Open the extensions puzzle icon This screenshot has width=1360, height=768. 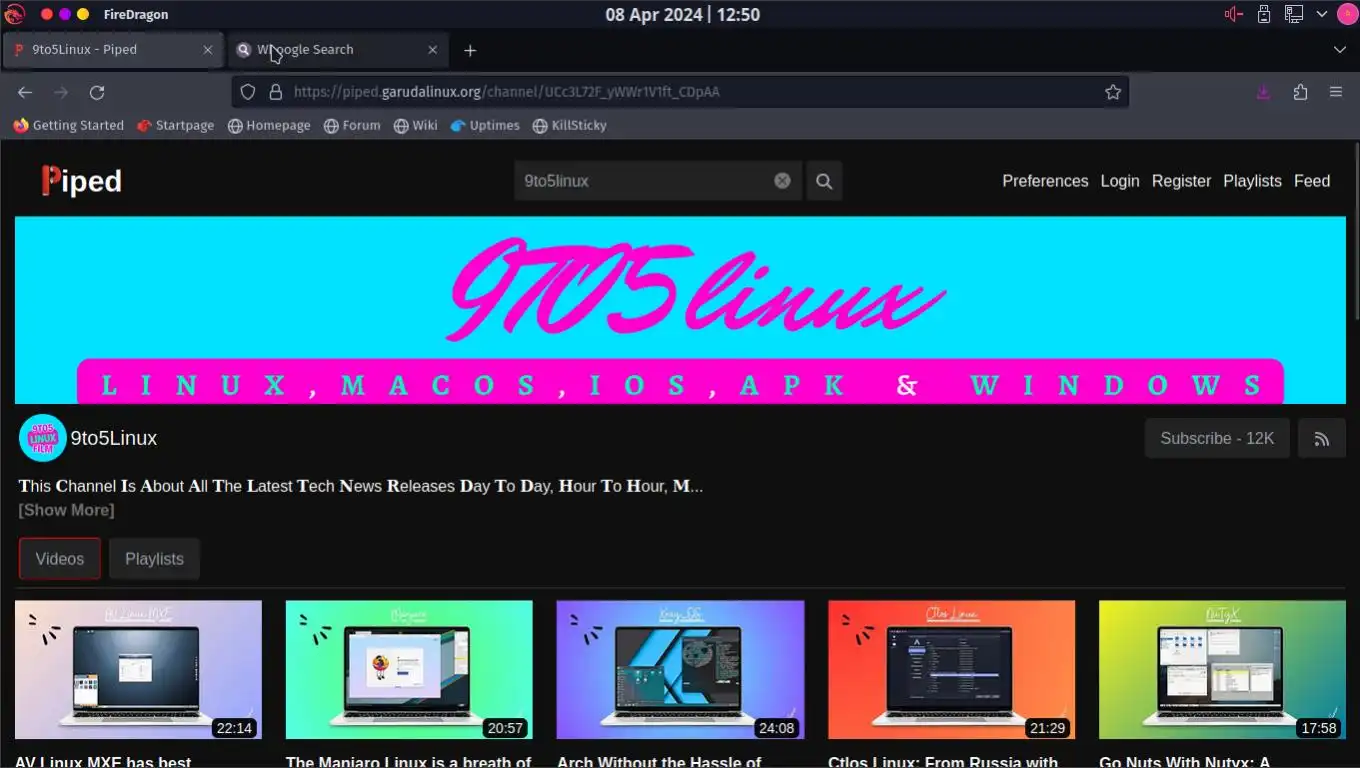1300,92
